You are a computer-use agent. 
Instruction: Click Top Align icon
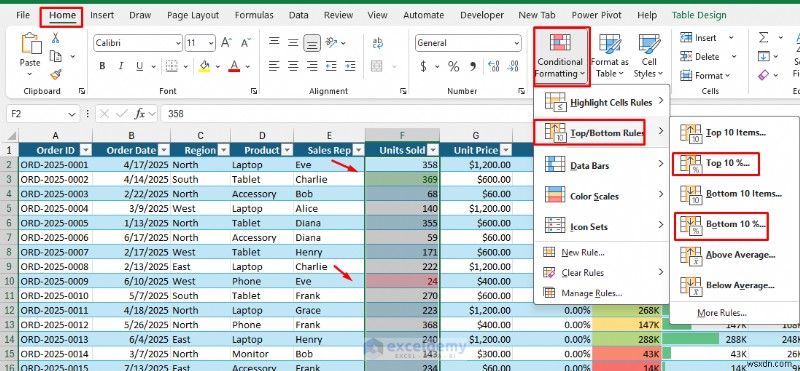274,42
